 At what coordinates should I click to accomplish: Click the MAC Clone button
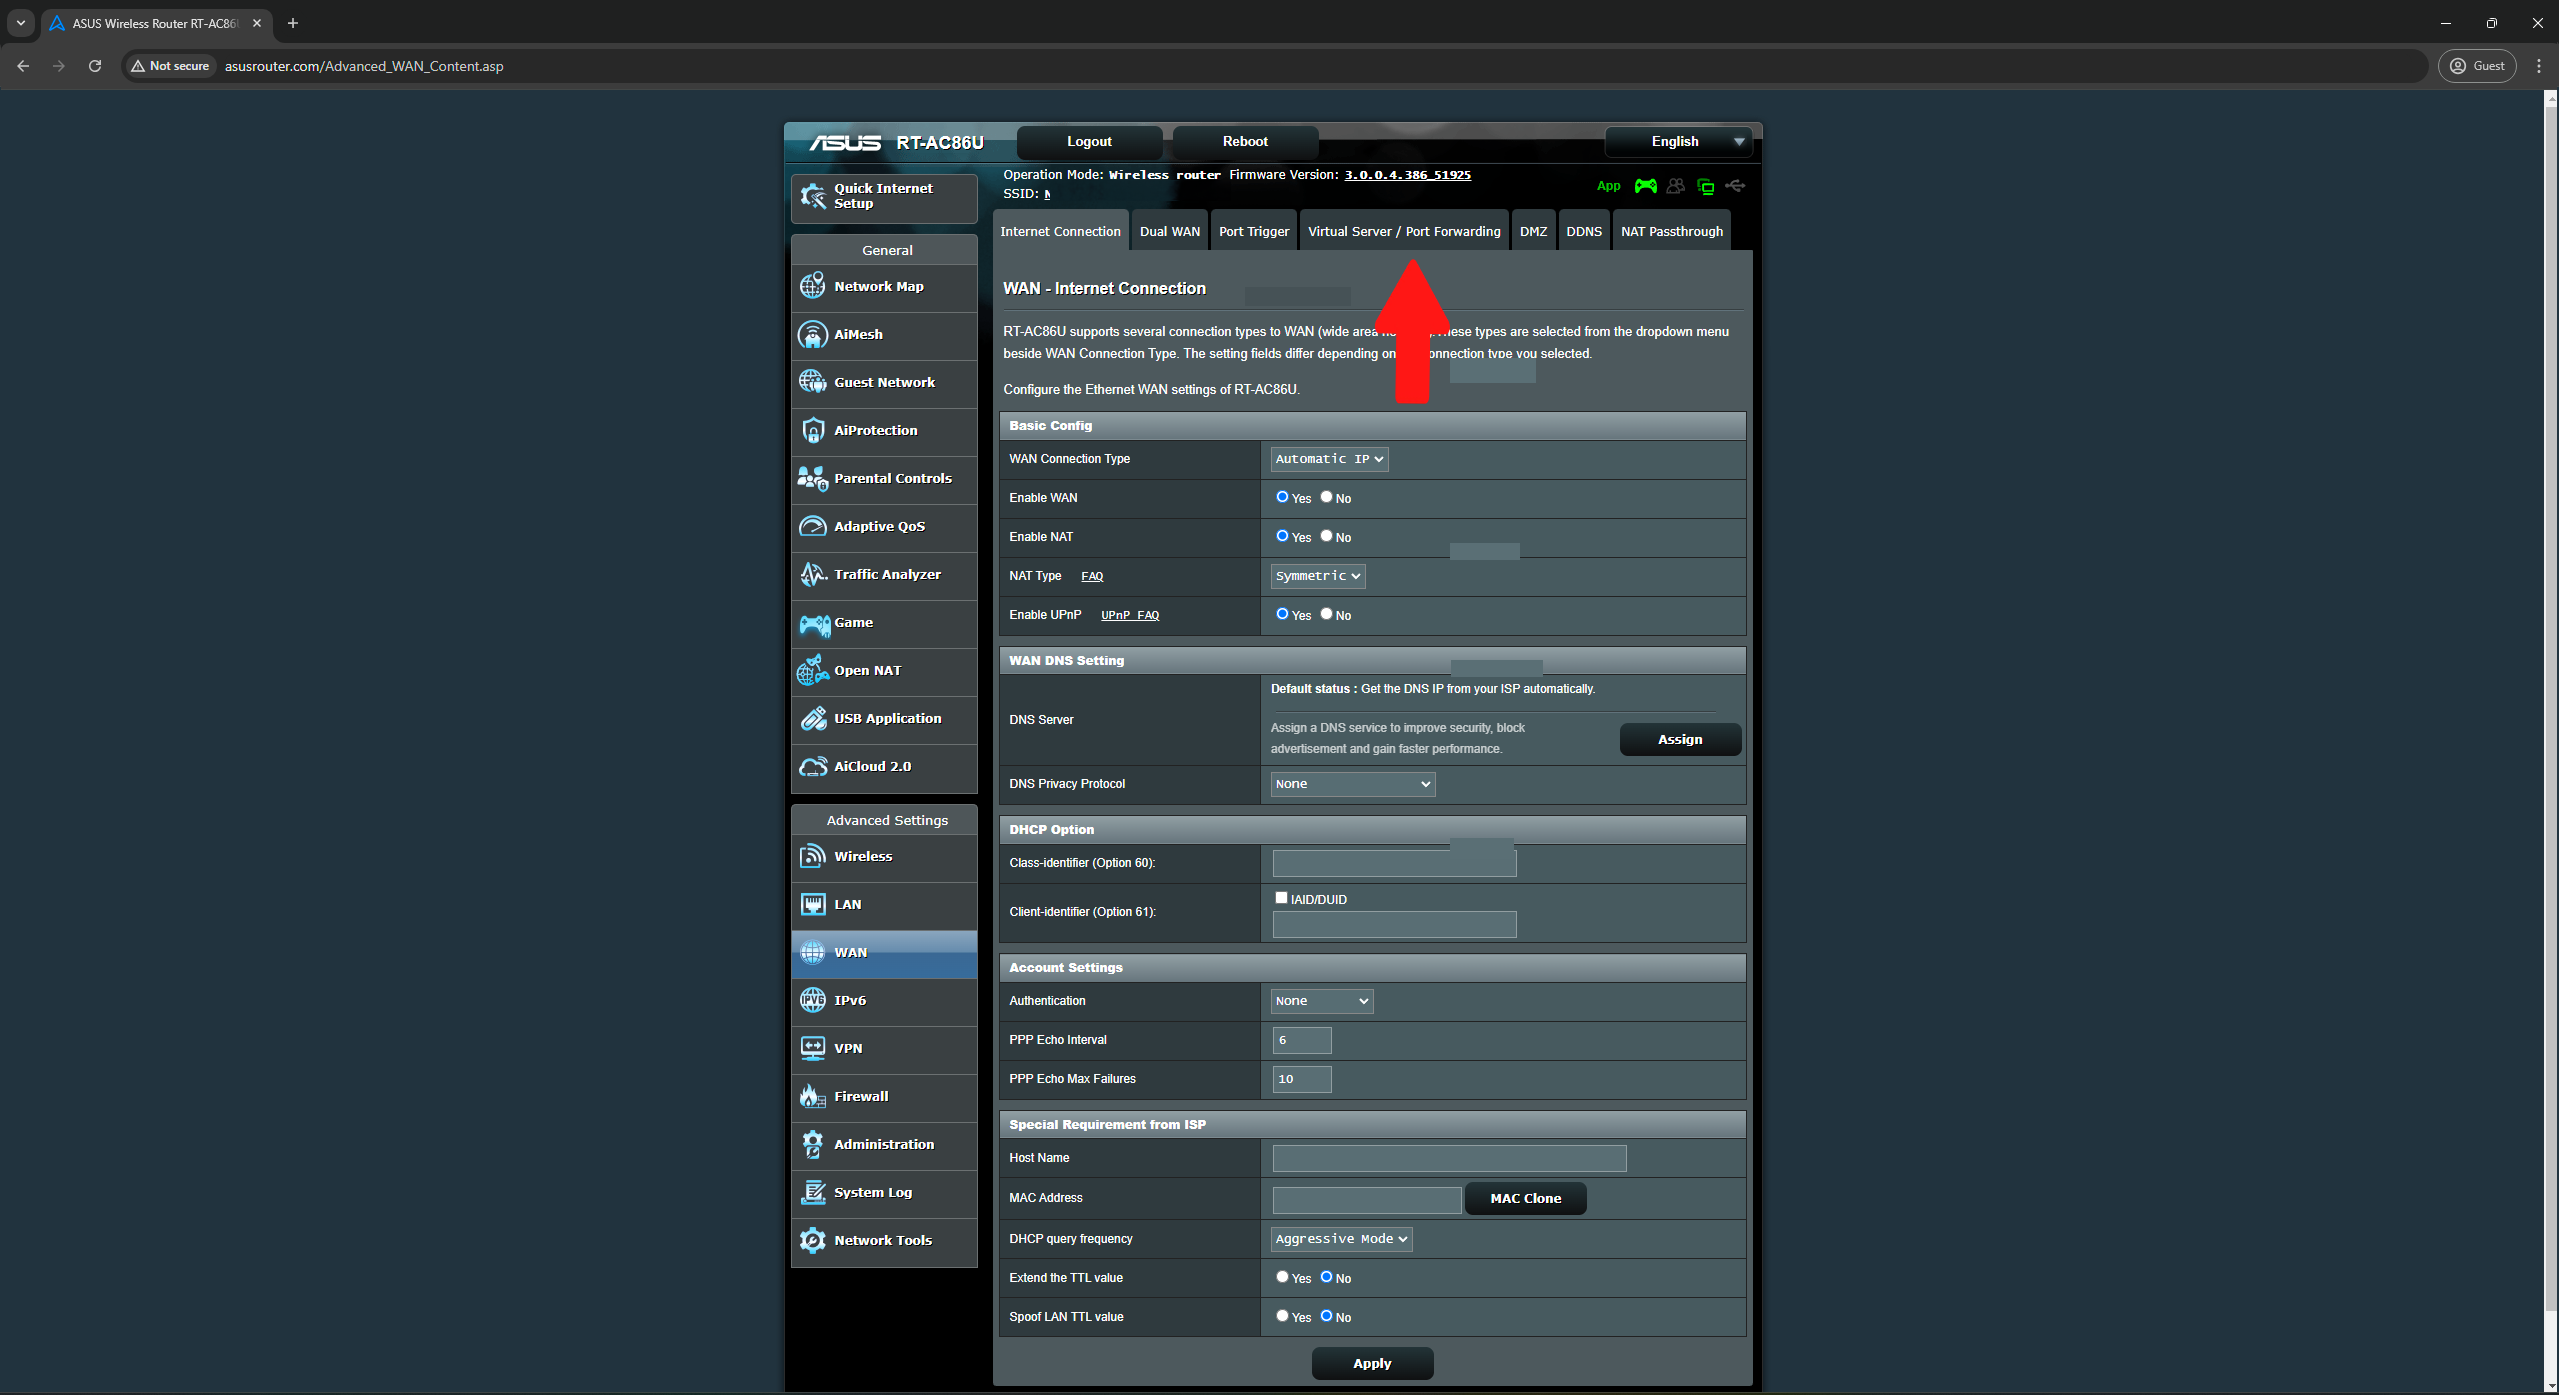click(x=1525, y=1199)
